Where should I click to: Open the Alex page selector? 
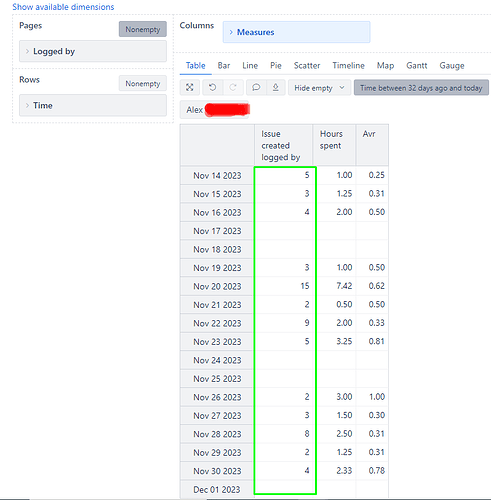tap(215, 110)
